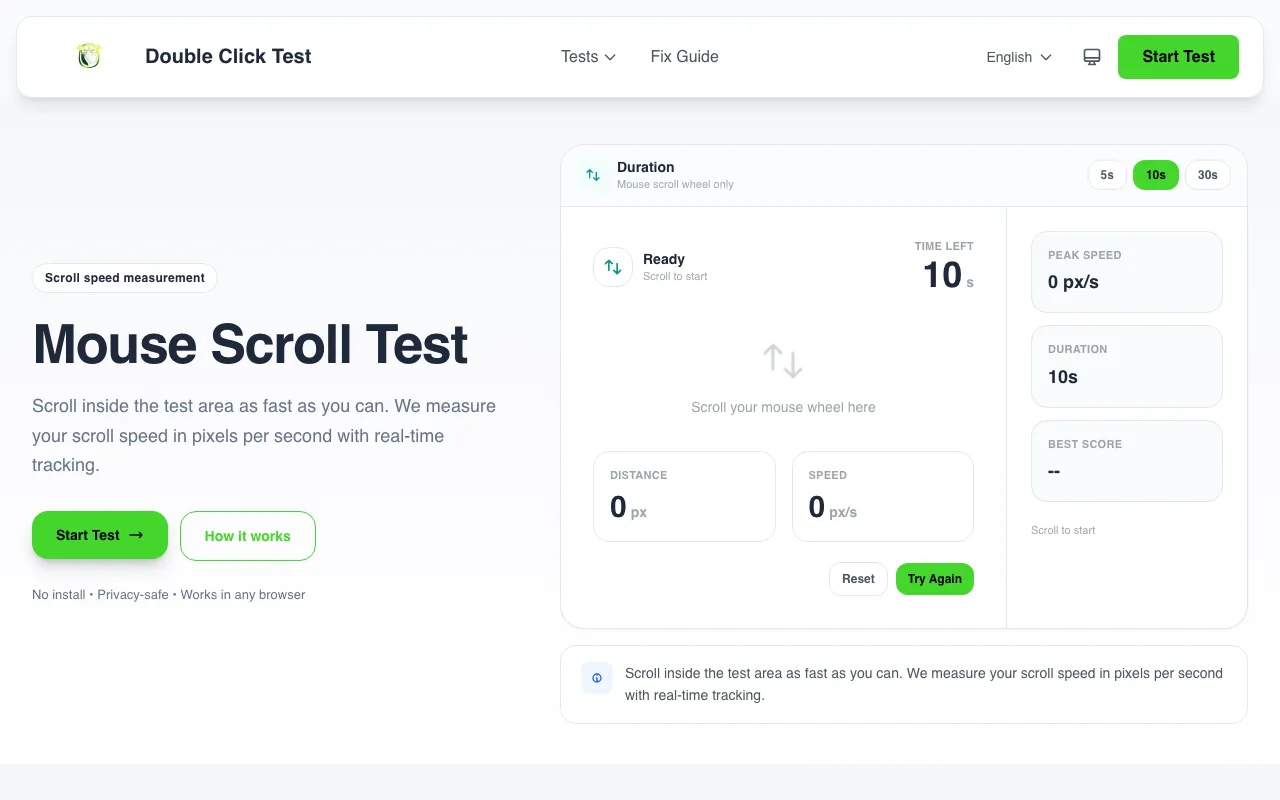The height and width of the screenshot is (800, 1280).
Task: Click the Reset button below the stats
Action: [858, 578]
